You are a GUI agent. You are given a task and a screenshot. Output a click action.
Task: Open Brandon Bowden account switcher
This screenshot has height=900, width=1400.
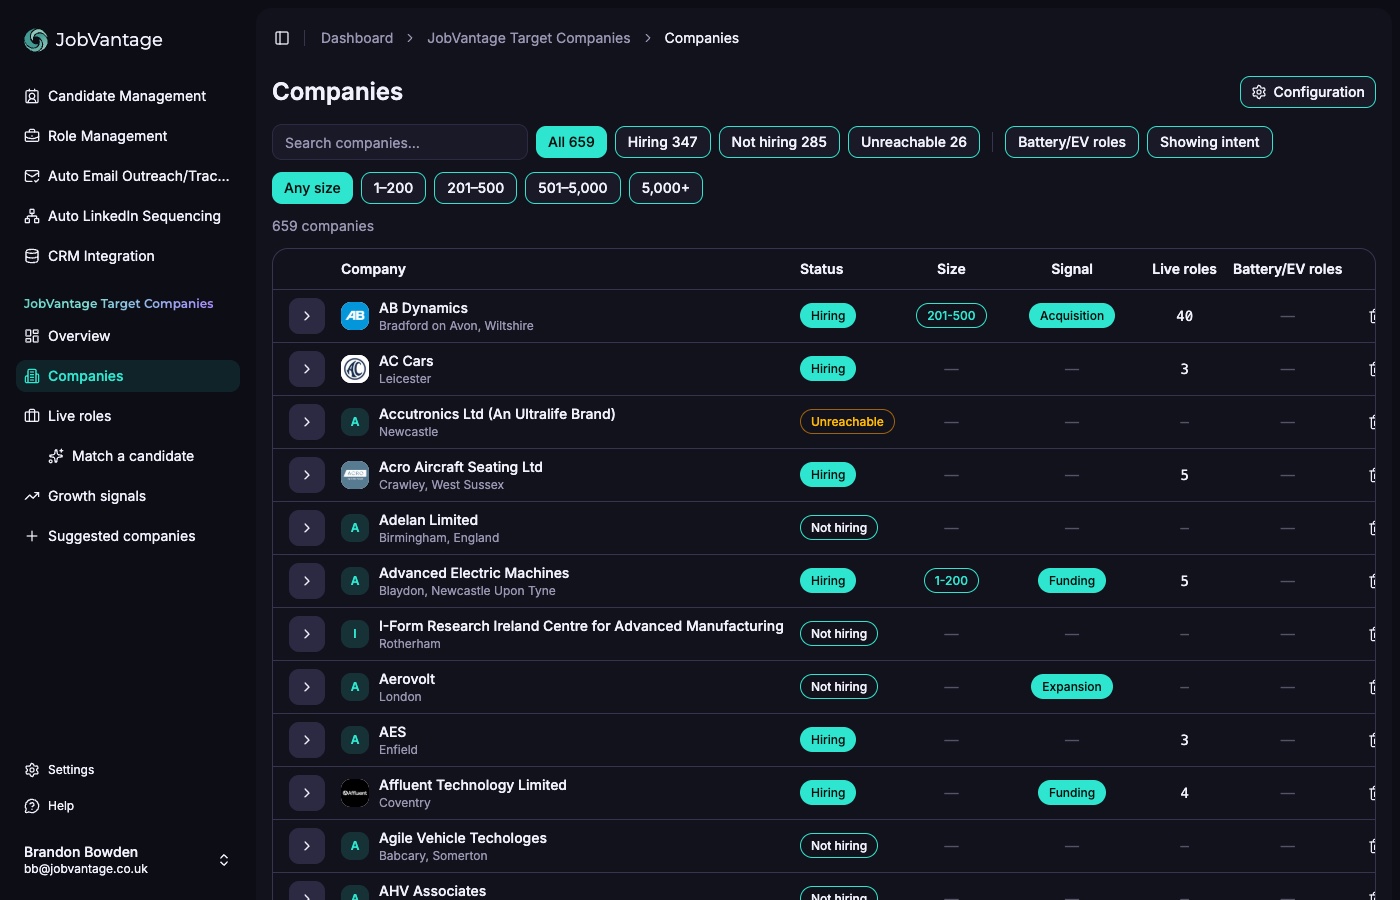[128, 860]
